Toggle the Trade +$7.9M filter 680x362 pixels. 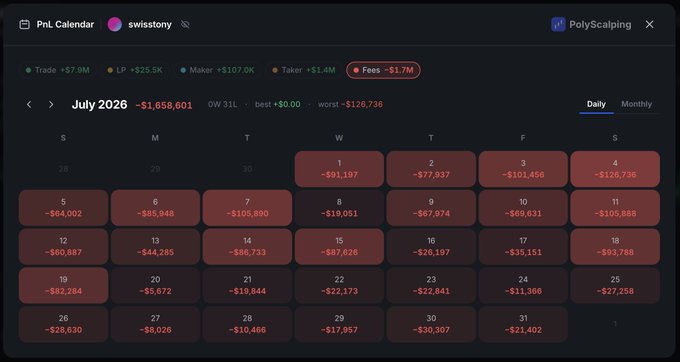point(58,70)
